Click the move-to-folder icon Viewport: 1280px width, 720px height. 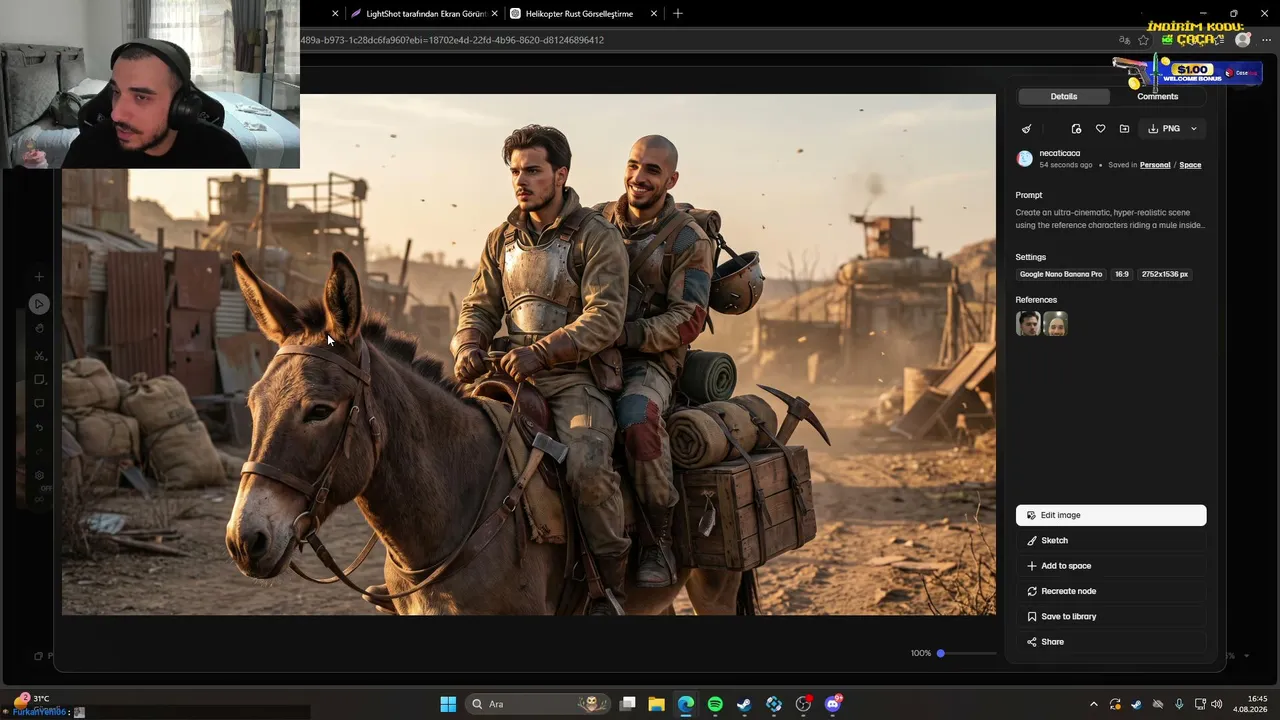[1124, 129]
